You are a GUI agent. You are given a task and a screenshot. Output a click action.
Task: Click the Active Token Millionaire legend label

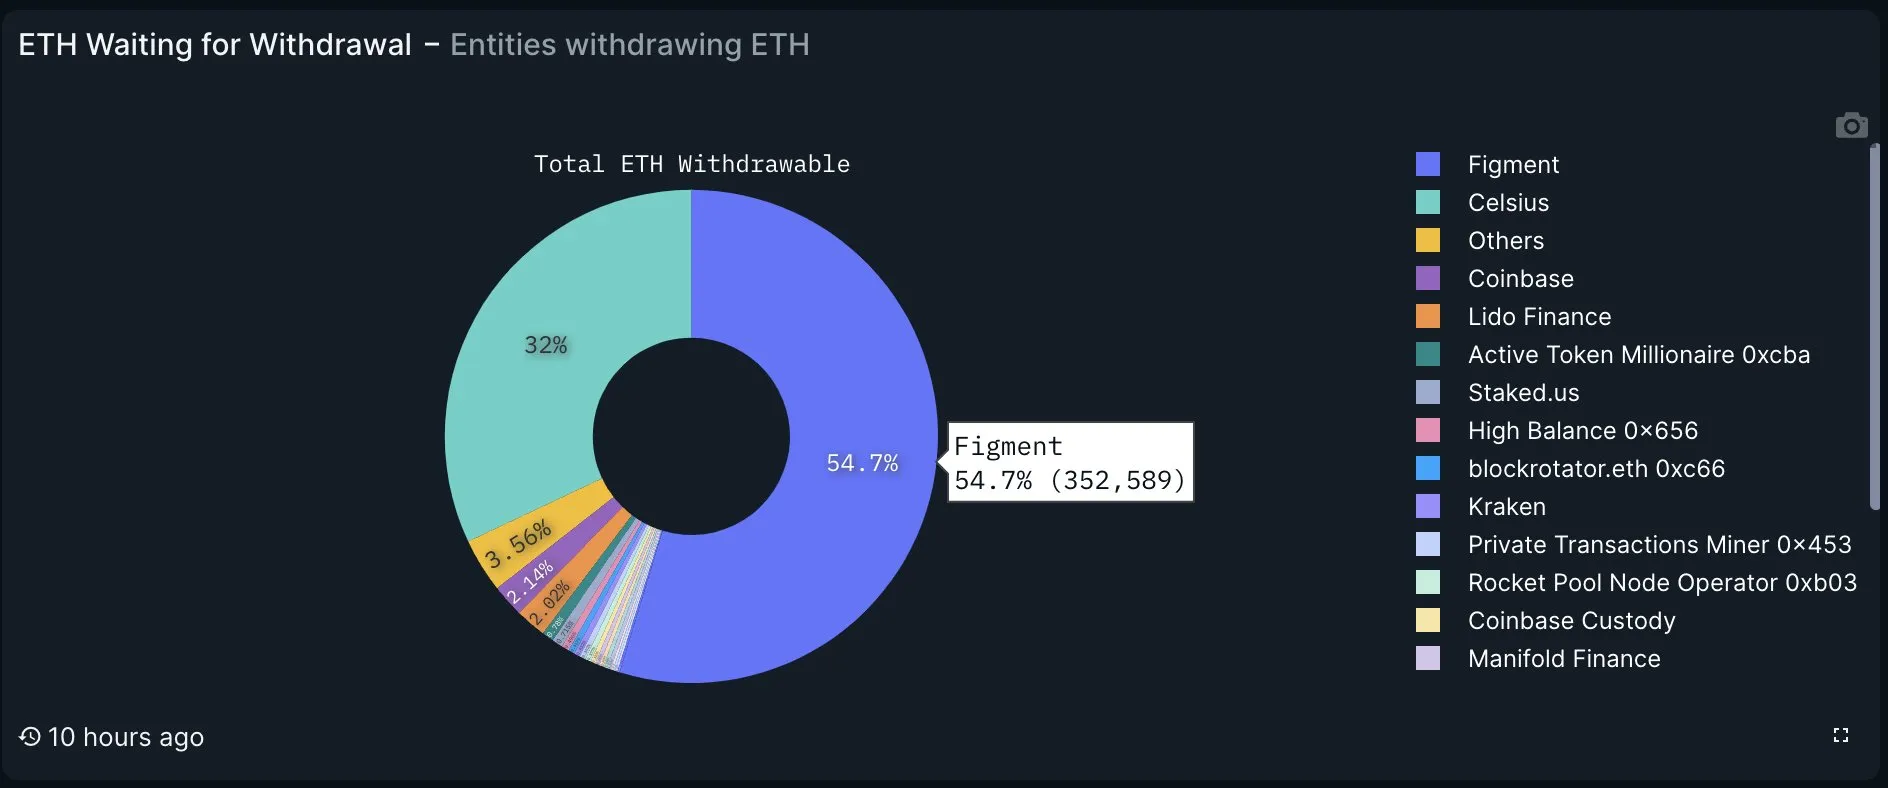pos(1638,354)
